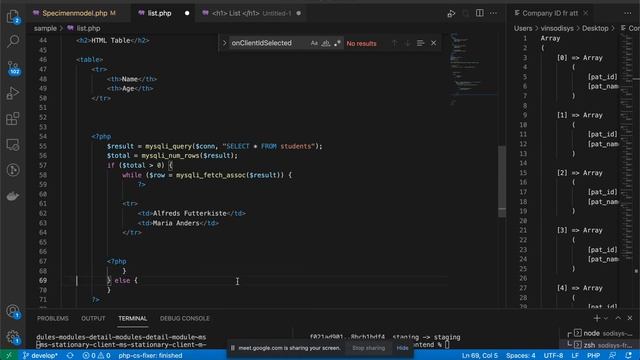The width and height of the screenshot is (640, 360).
Task: Run or debug PHP file icon
Action: [451, 13]
